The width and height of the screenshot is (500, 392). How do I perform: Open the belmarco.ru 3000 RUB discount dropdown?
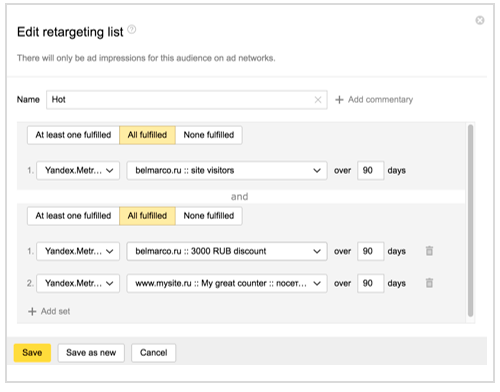(x=227, y=251)
